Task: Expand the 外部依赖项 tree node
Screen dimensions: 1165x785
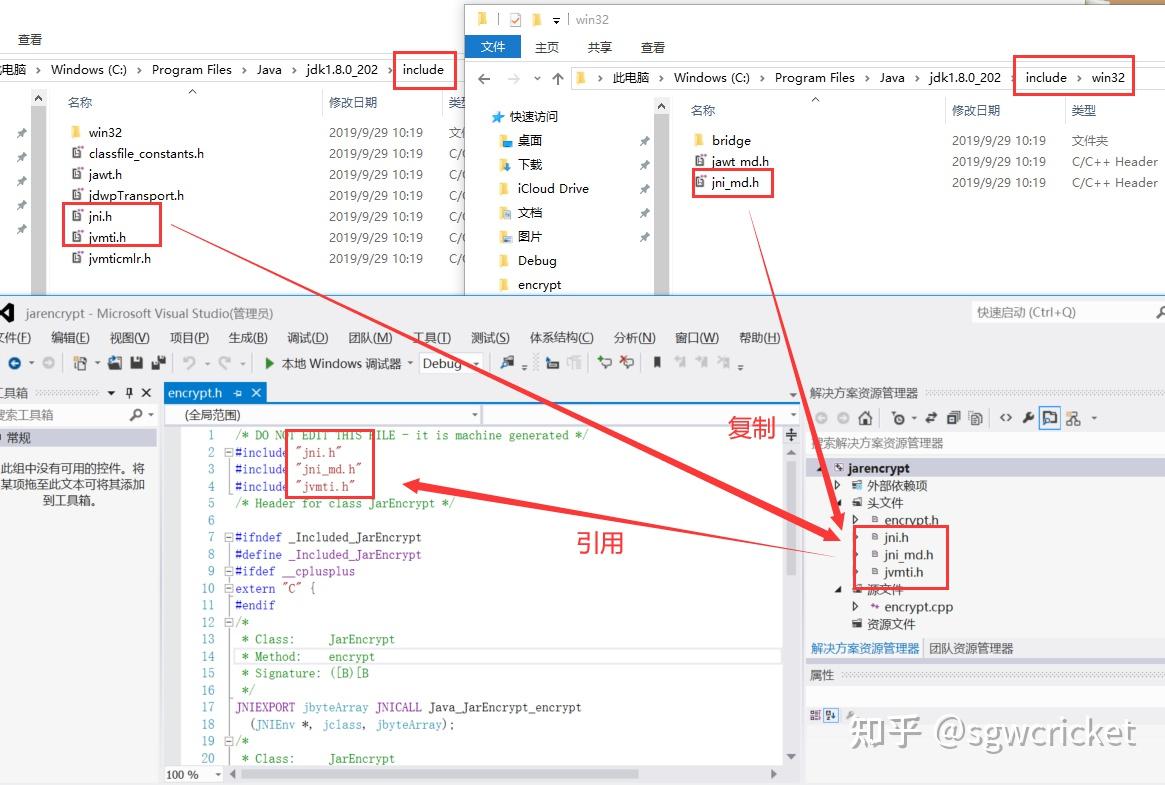Action: pos(838,486)
